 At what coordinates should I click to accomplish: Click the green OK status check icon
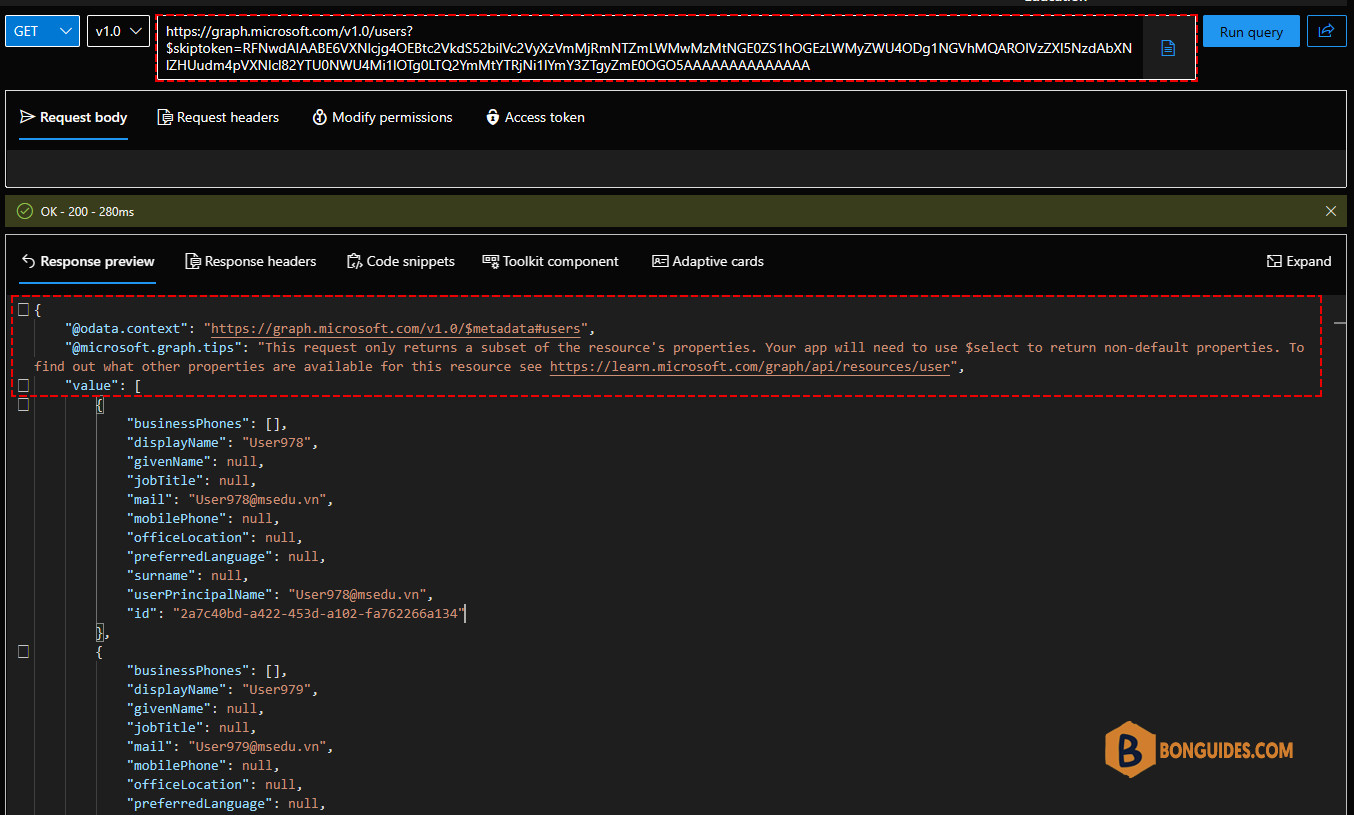point(25,211)
